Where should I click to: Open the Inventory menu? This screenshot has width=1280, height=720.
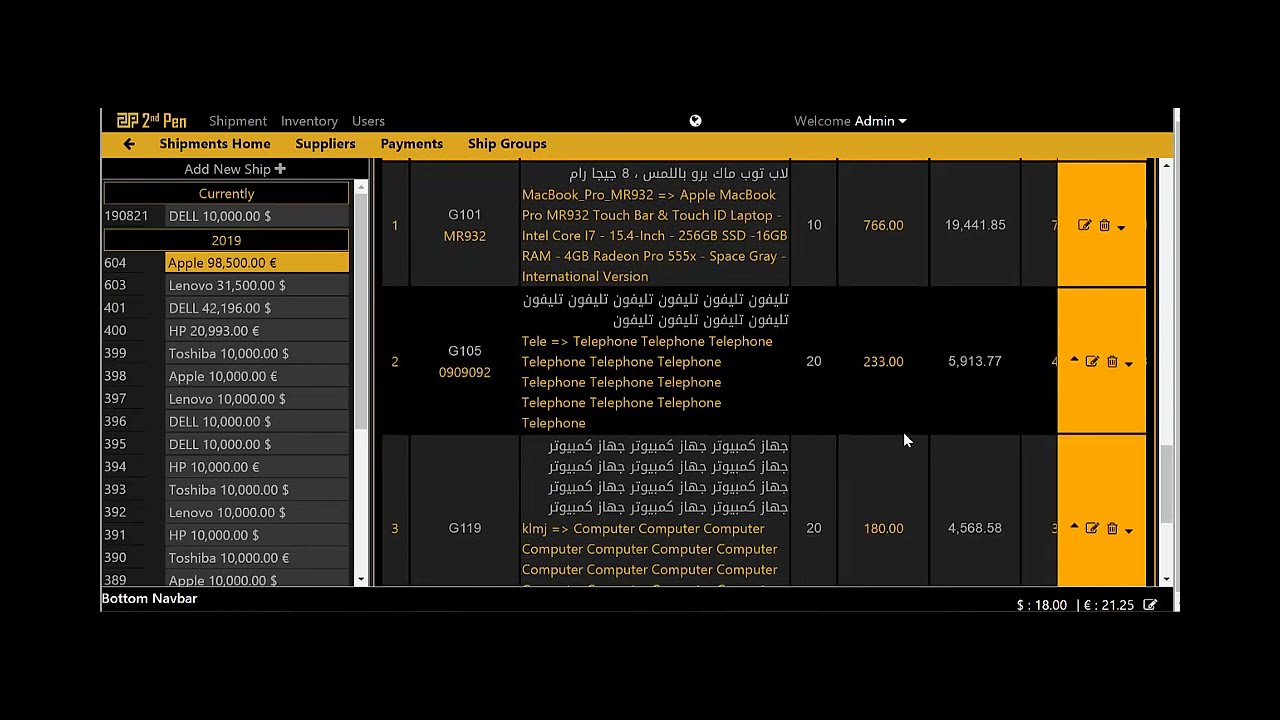(x=309, y=121)
